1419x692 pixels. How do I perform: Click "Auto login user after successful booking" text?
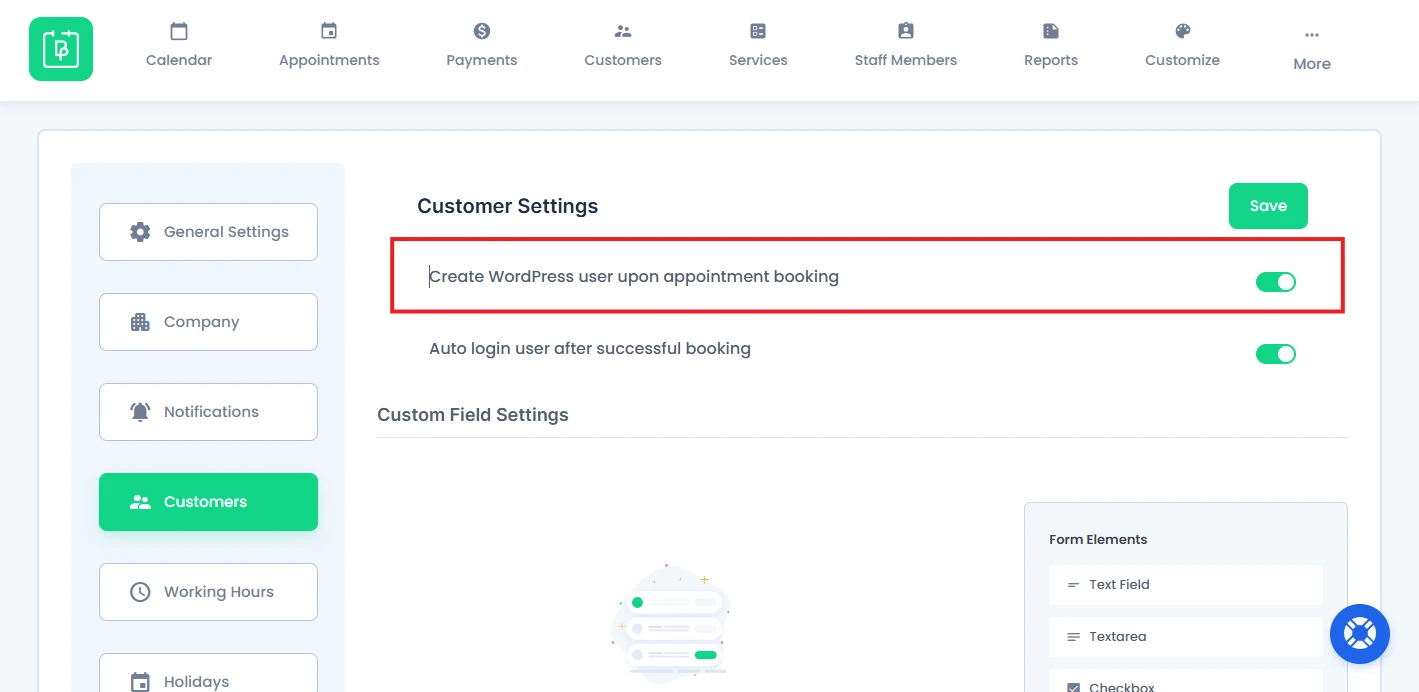coord(590,349)
